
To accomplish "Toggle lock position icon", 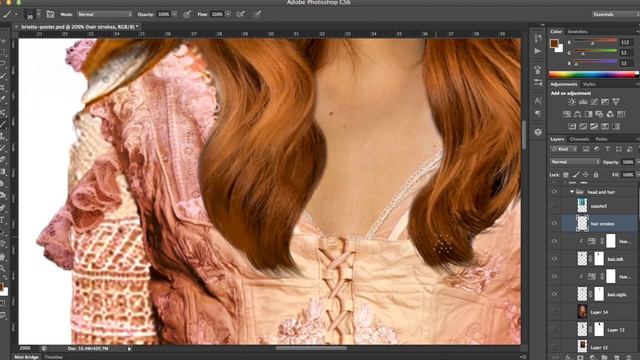I will 586,175.
